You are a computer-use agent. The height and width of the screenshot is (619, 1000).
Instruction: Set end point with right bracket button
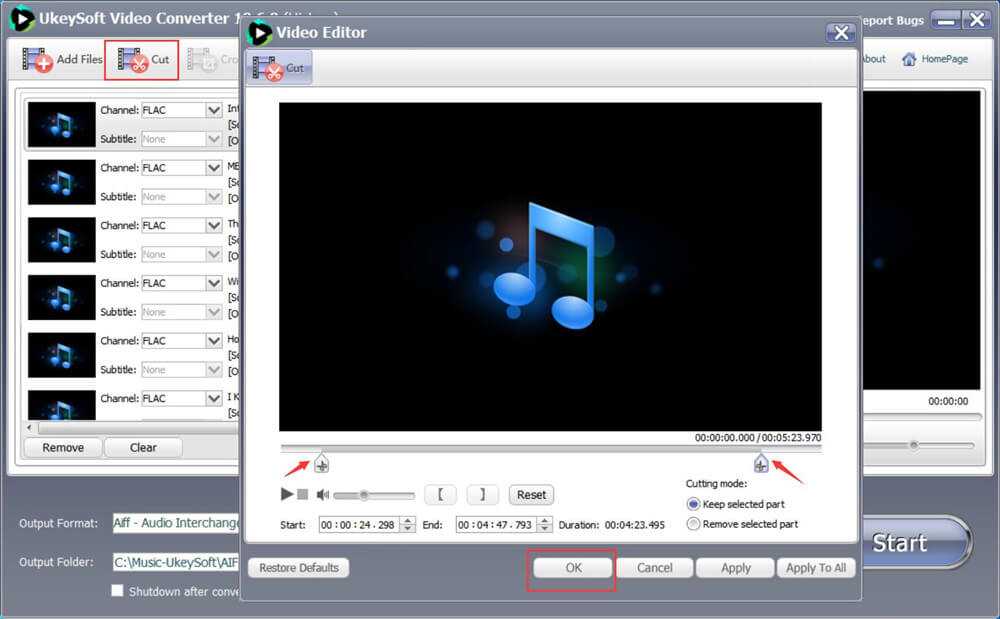482,494
